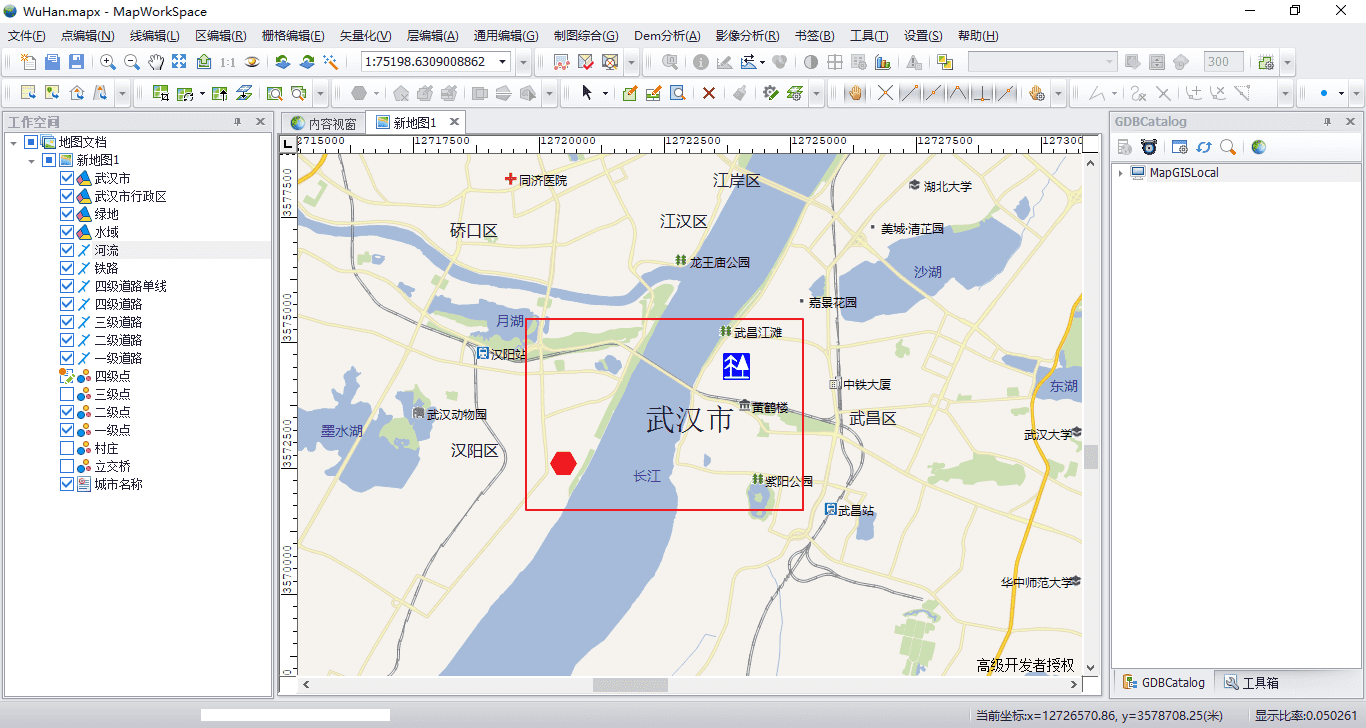Toggle the 水域 layer visibility checkbox
Viewport: 1366px width, 728px height.
coord(67,232)
